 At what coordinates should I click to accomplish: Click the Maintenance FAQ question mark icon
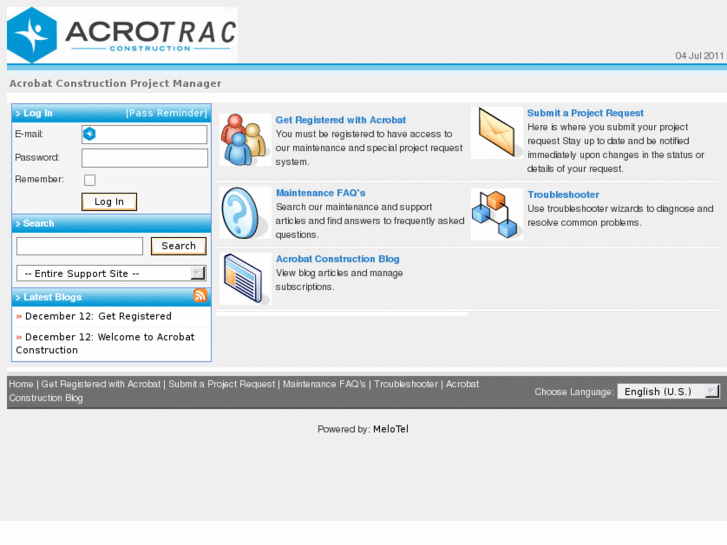[245, 213]
